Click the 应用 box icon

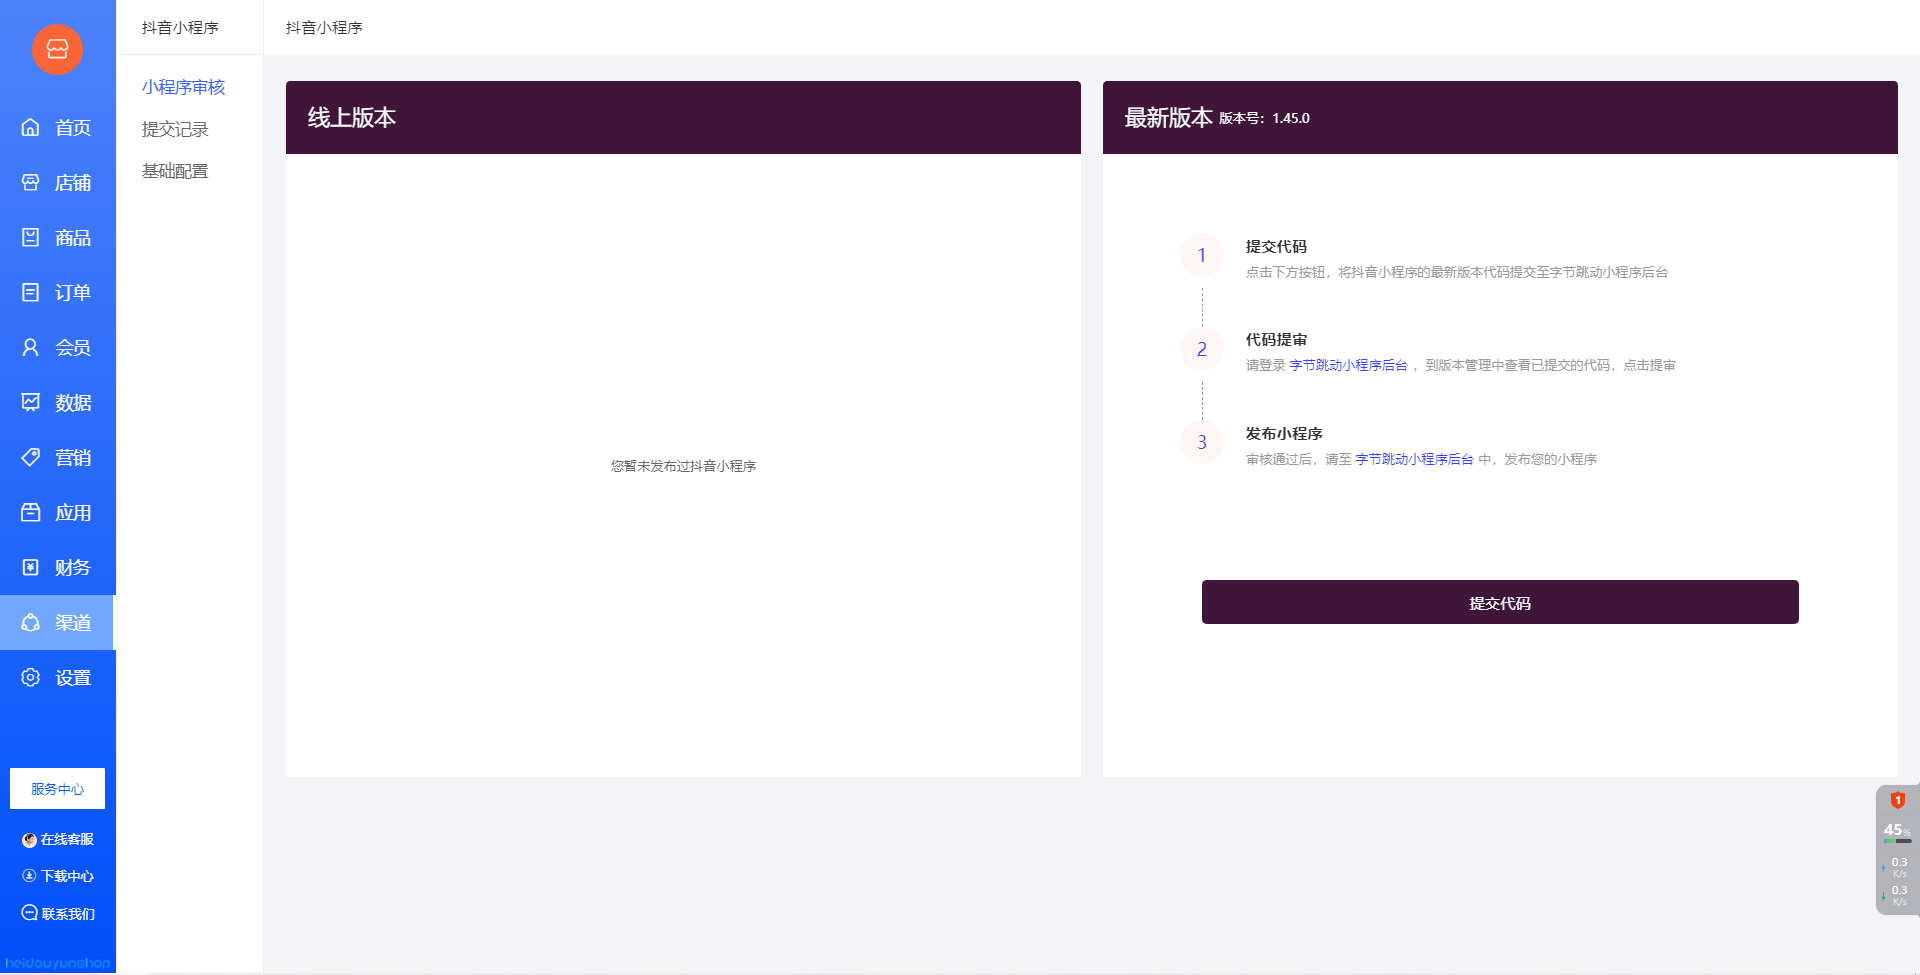pyautogui.click(x=31, y=512)
